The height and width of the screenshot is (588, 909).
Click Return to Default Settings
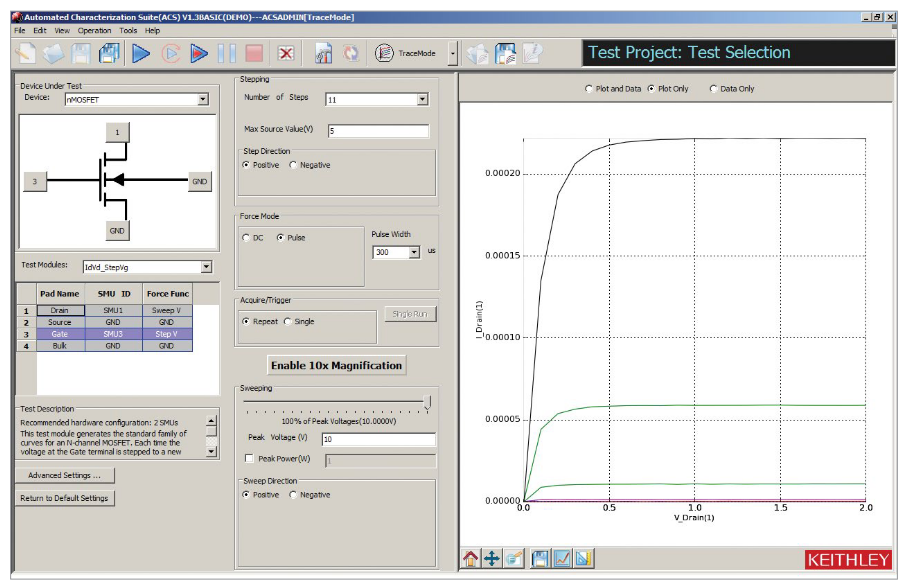(x=64, y=498)
